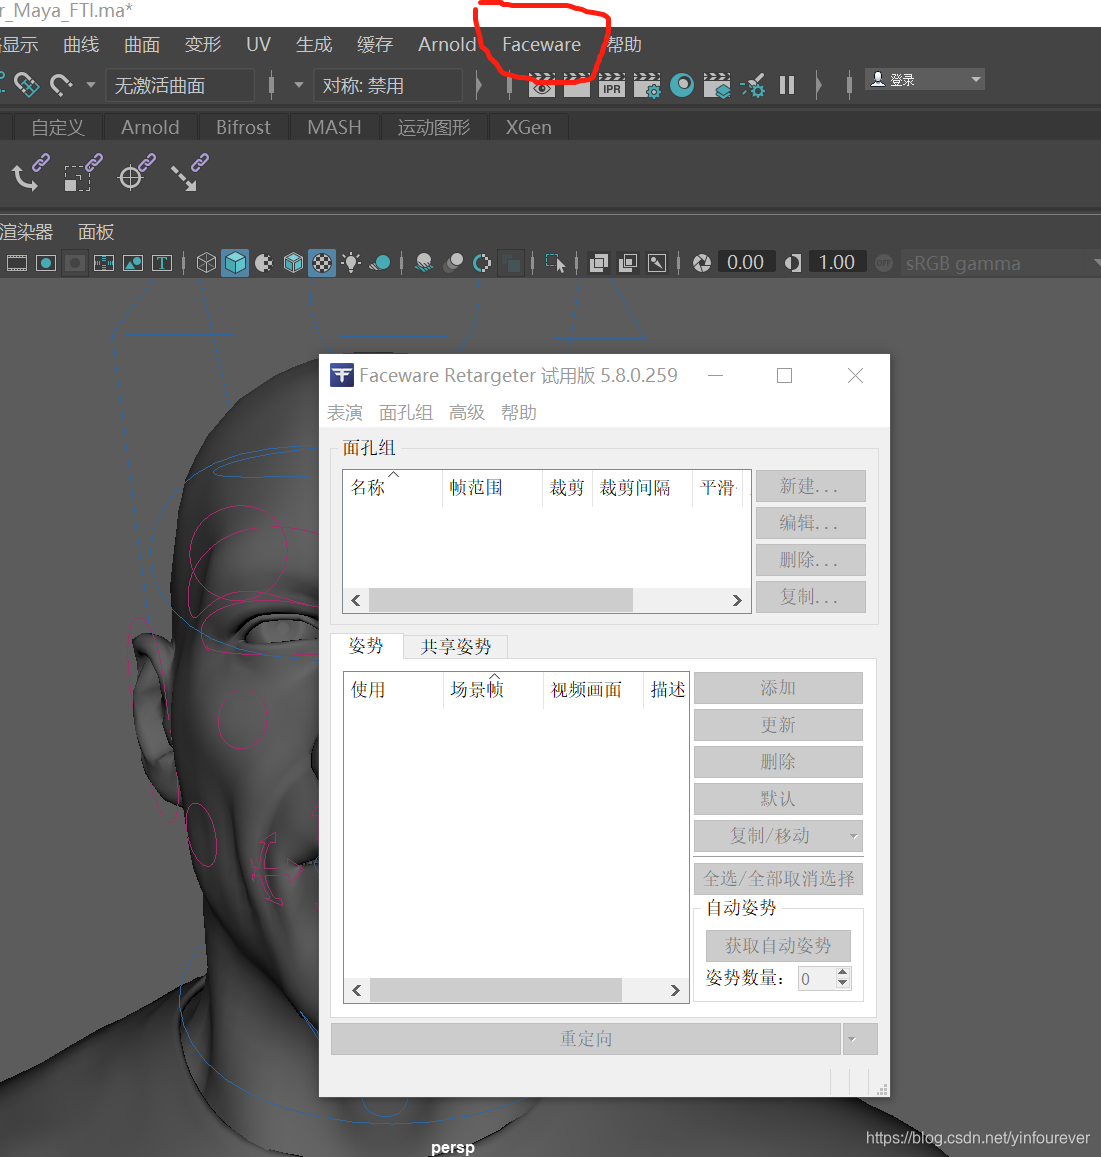
Task: Toggle viewport shadows icon
Action: [380, 263]
